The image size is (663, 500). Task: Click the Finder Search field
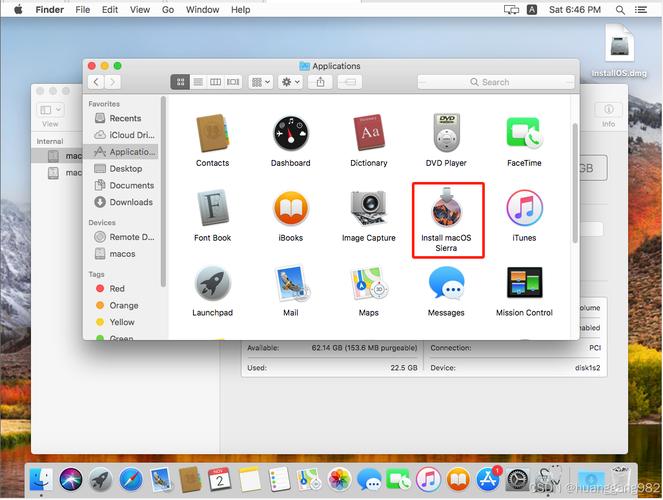[x=496, y=82]
